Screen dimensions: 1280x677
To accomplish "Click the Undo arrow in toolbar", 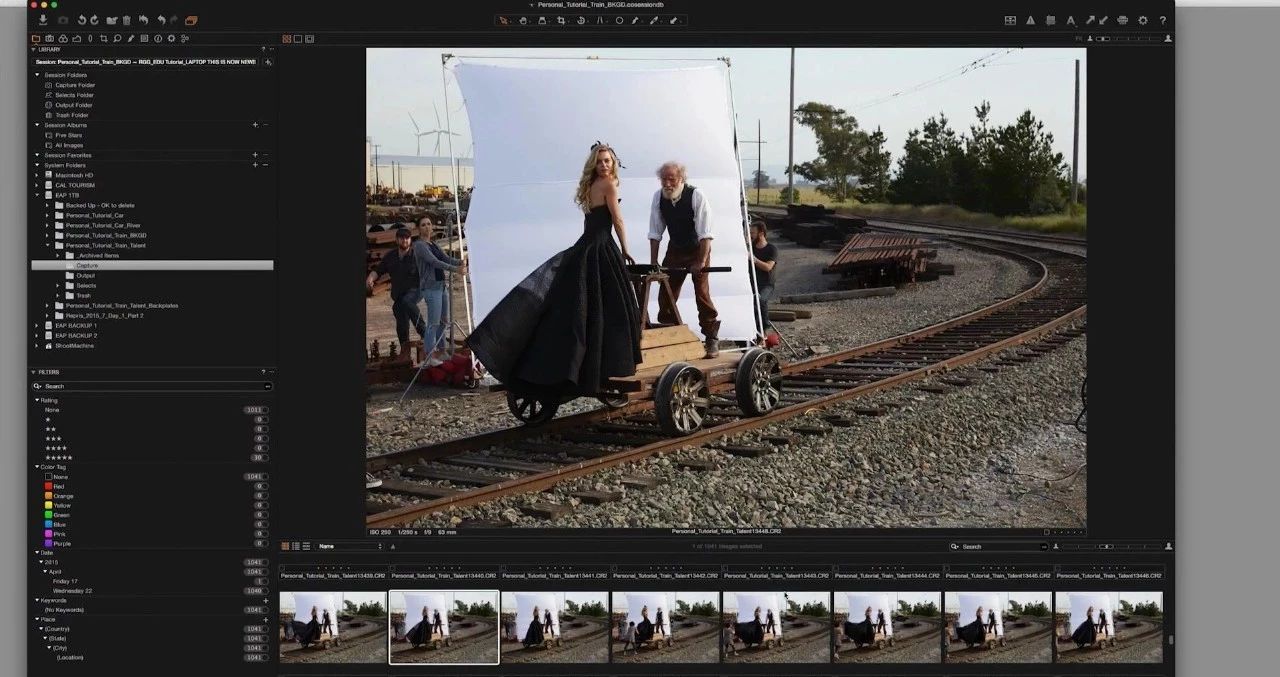I will [162, 20].
